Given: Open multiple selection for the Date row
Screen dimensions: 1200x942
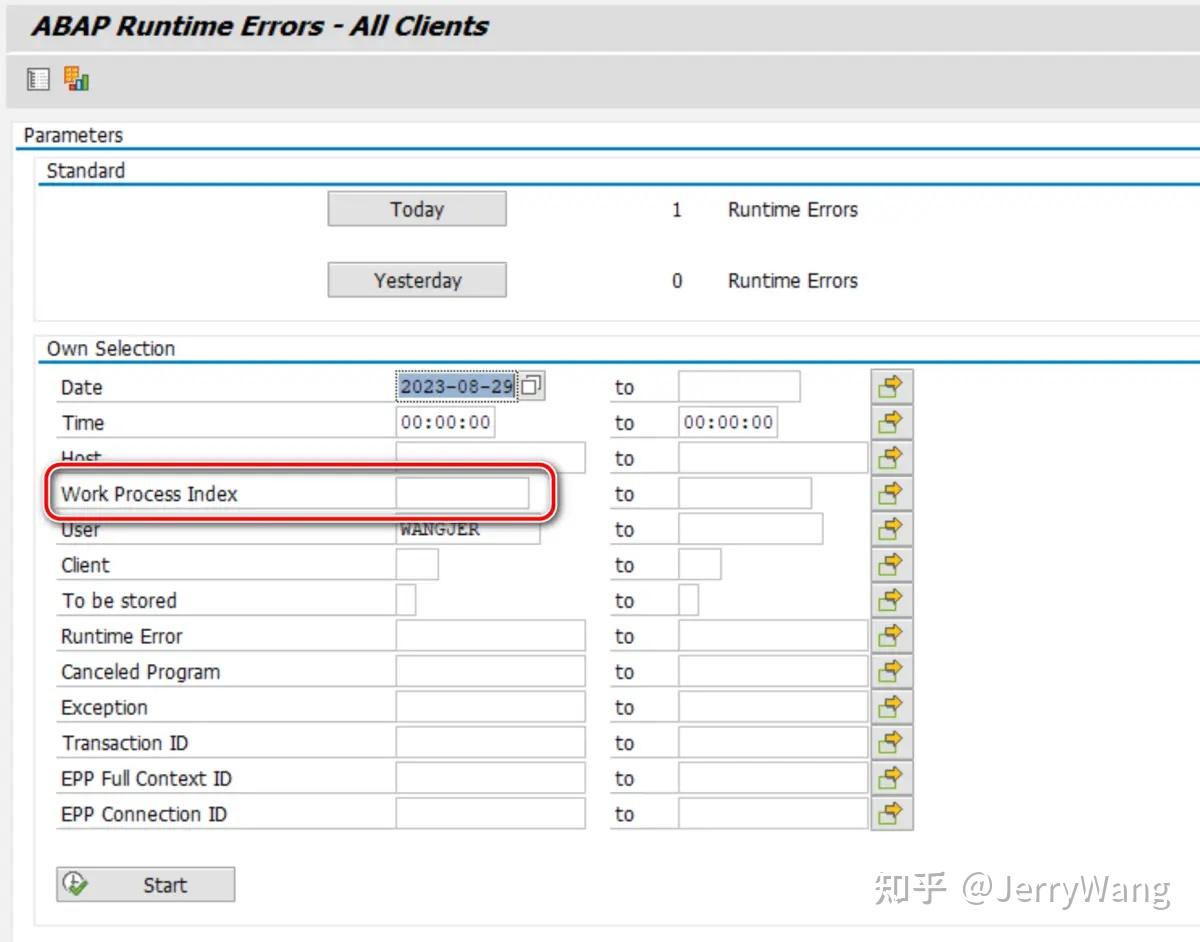Looking at the screenshot, I should [890, 385].
